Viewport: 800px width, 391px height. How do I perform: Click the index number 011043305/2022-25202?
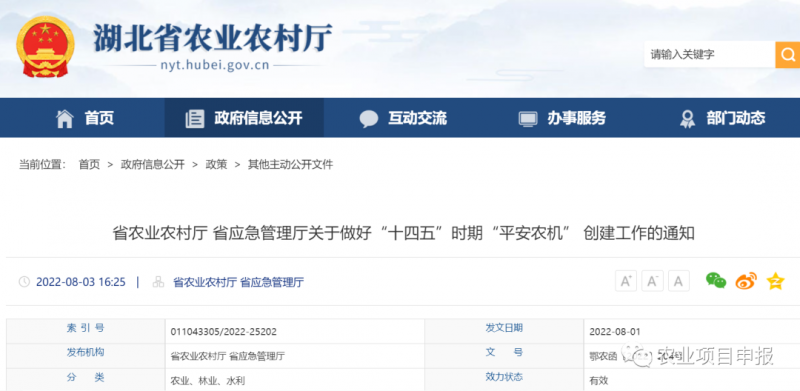coord(223,332)
